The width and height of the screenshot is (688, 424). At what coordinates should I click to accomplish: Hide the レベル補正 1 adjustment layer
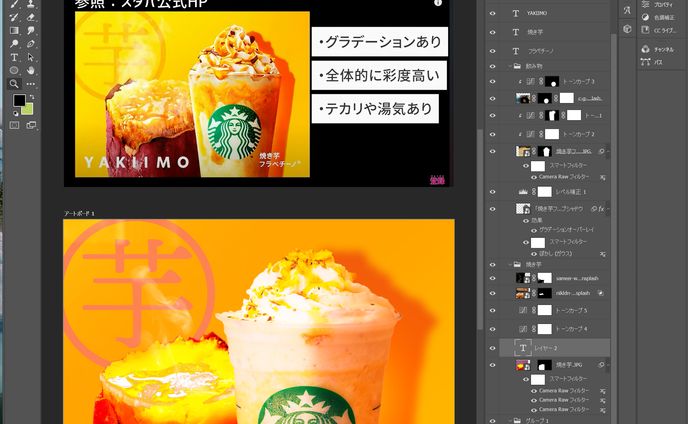(x=492, y=191)
